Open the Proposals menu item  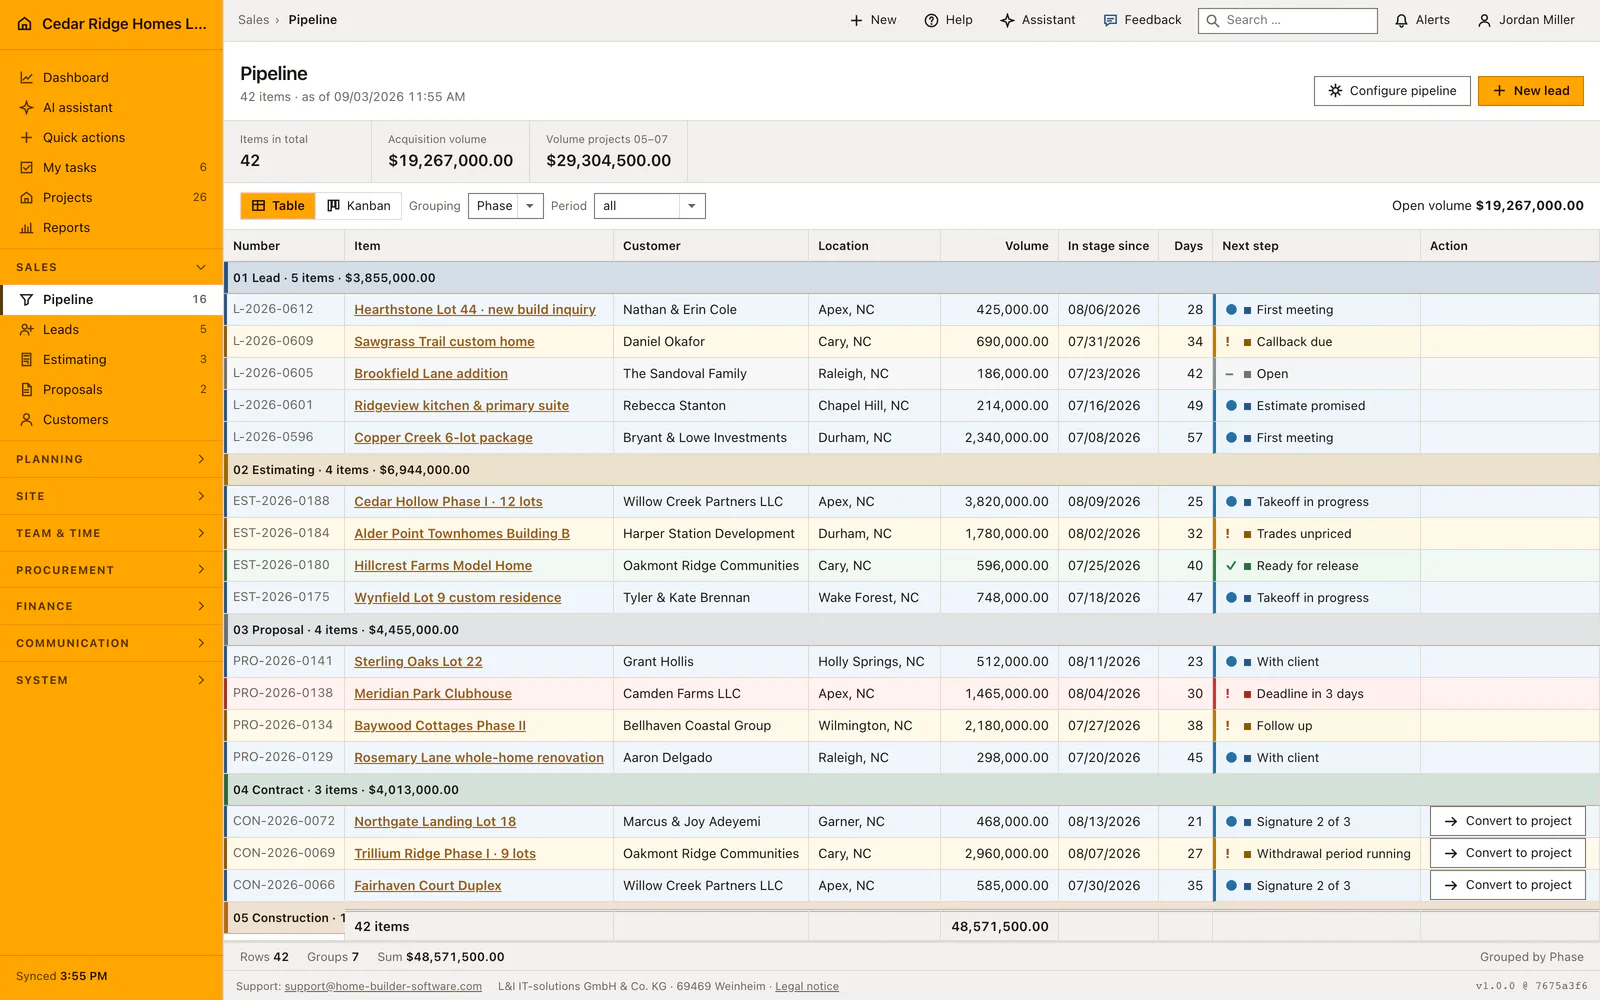111,390
